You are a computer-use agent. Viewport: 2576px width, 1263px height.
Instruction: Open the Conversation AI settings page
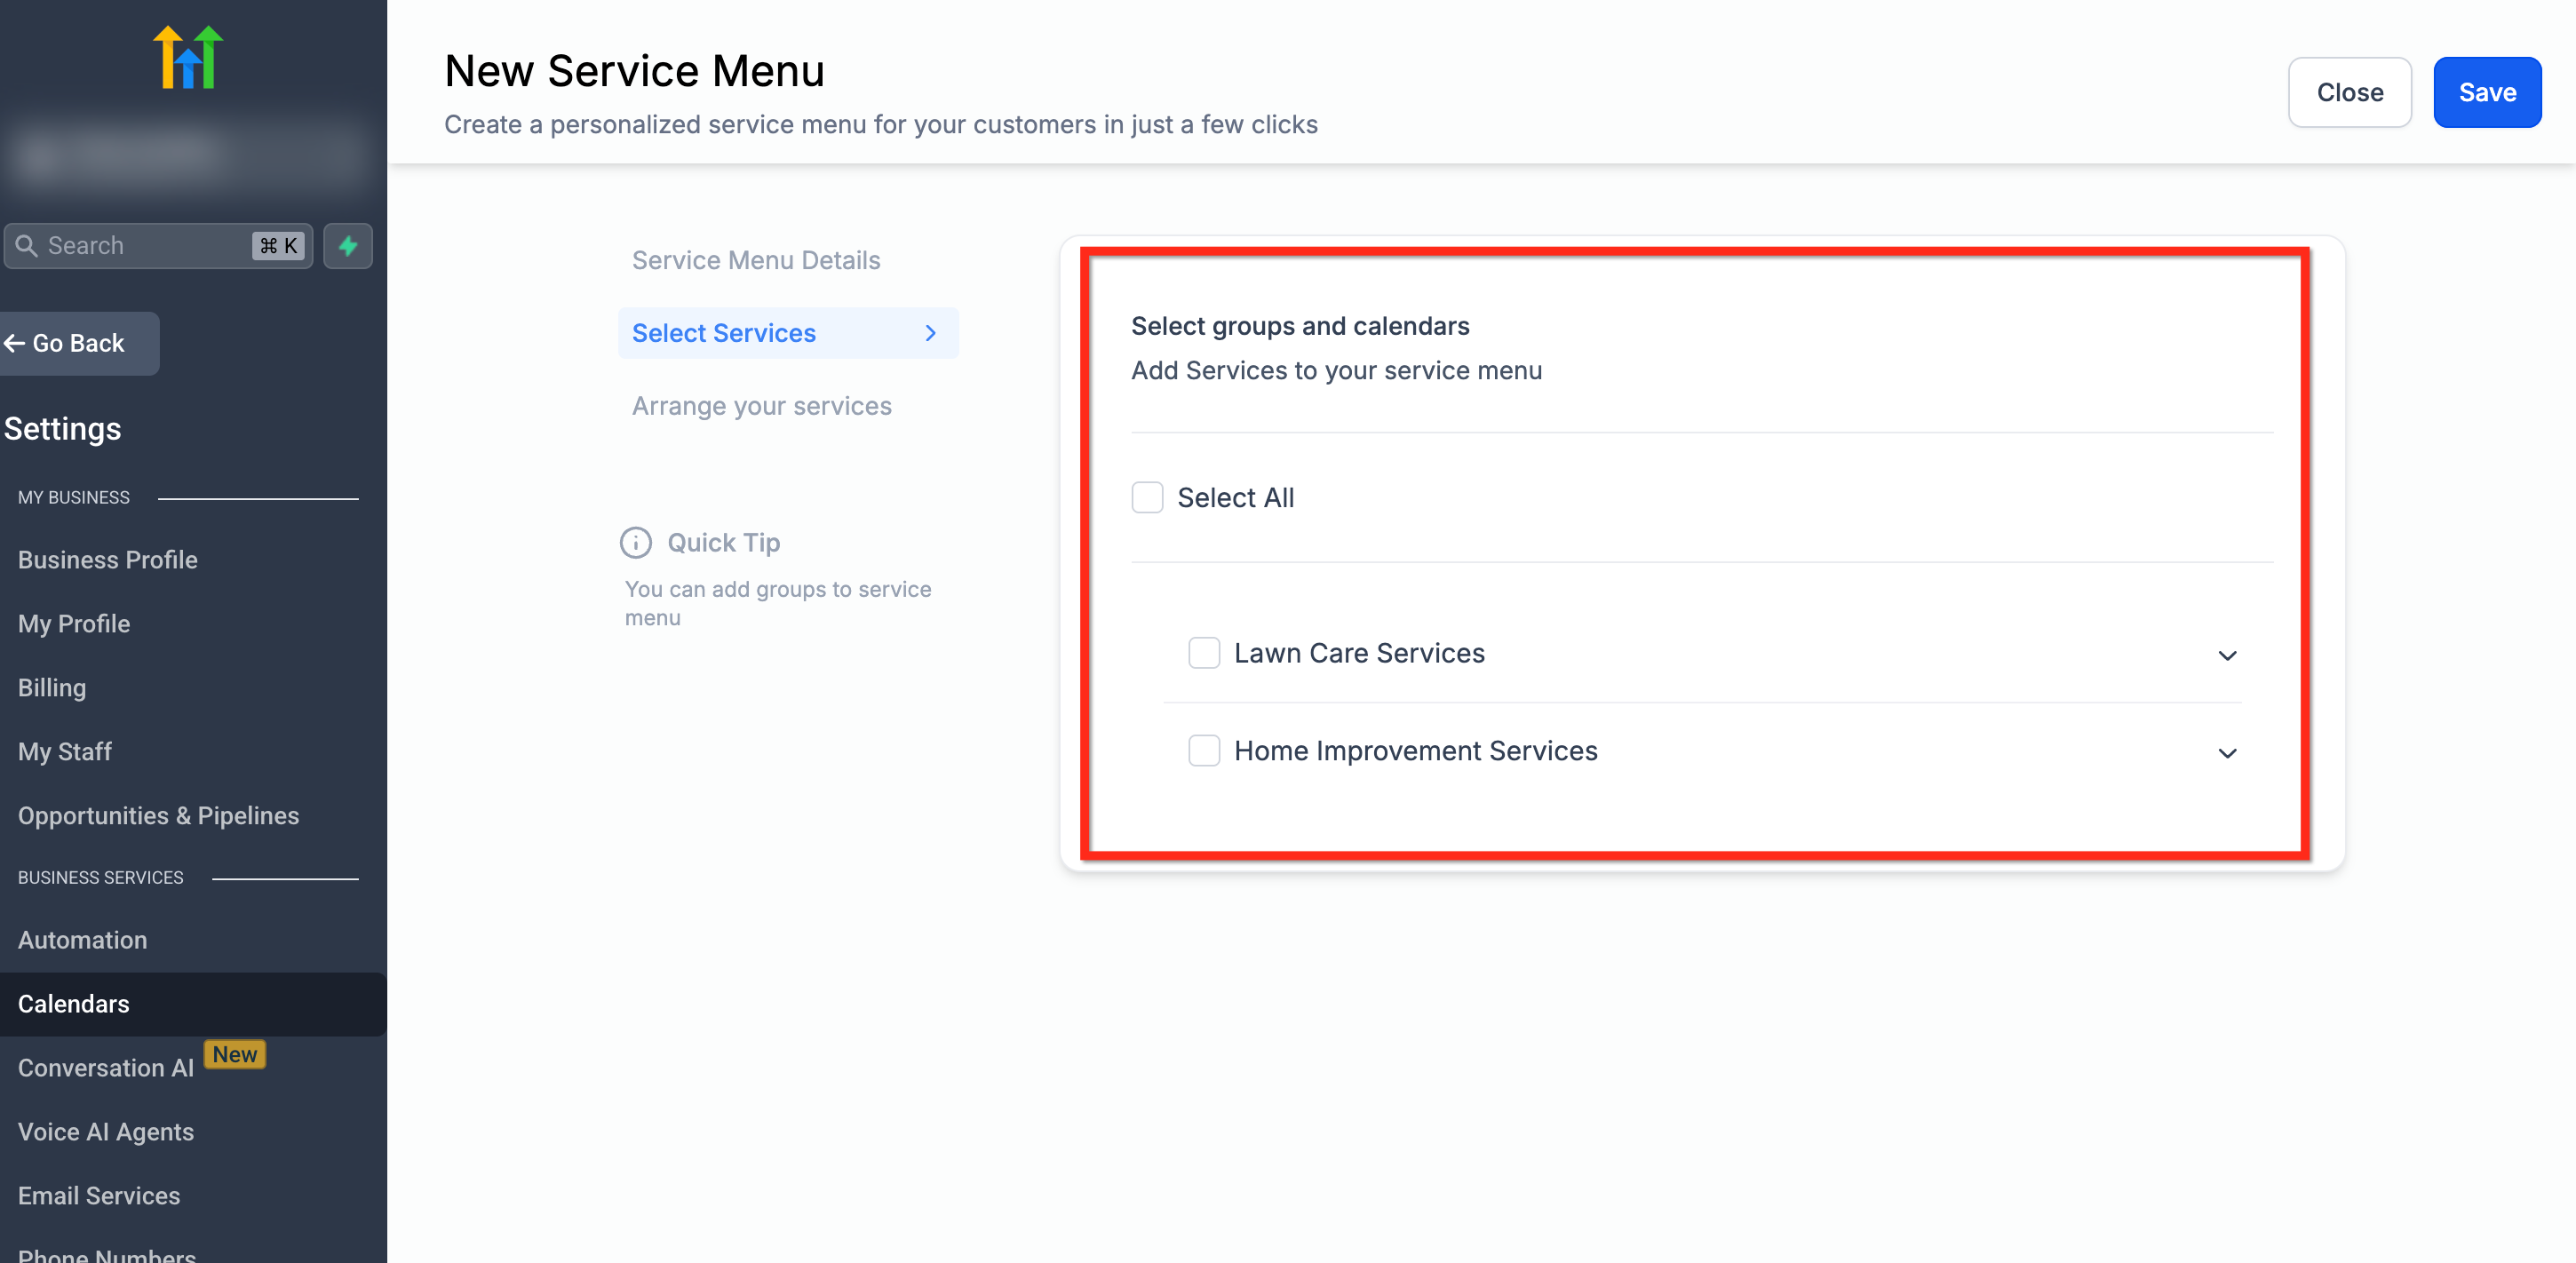(106, 1068)
